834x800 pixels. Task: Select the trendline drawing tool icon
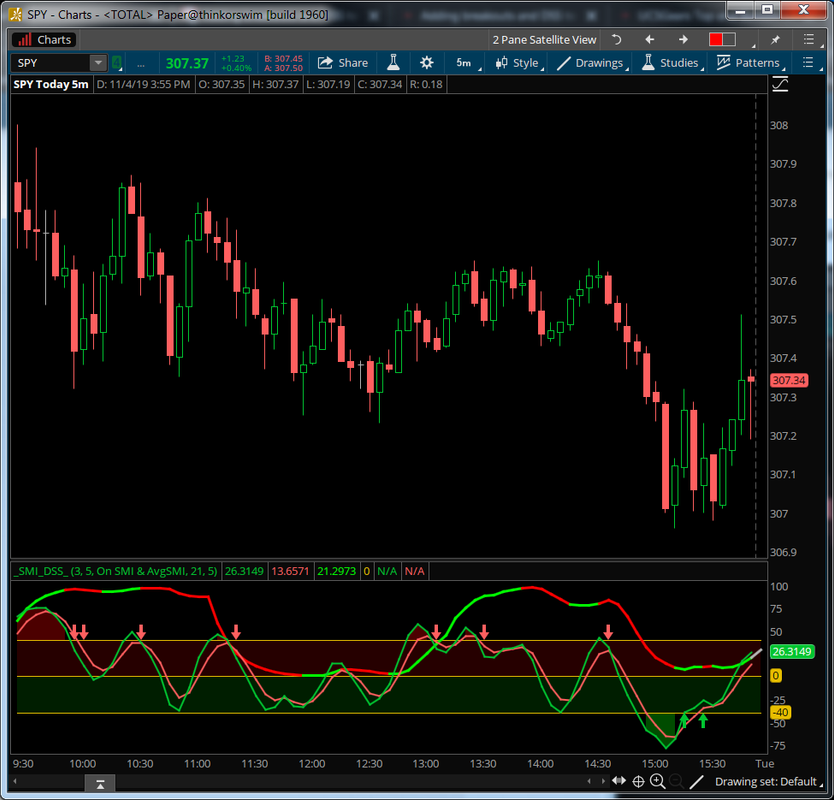696,781
